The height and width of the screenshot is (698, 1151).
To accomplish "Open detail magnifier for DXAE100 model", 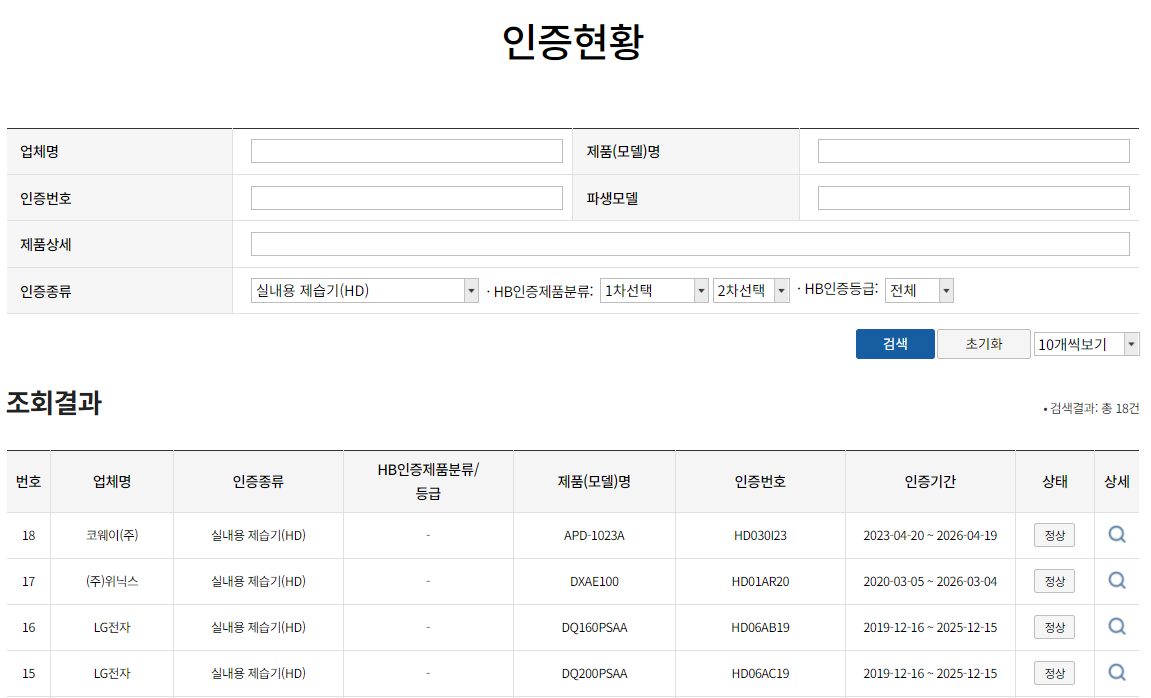I will click(1117, 580).
